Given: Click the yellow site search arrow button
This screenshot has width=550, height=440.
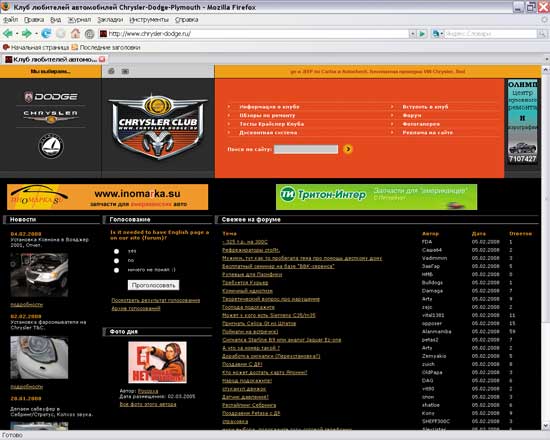Looking at the screenshot, I should [348, 149].
